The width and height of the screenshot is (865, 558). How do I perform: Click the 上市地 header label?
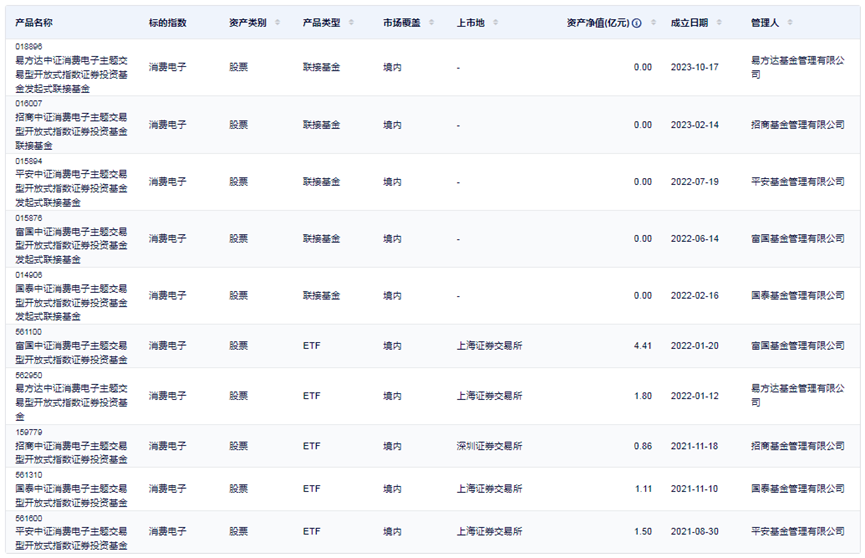coord(471,23)
